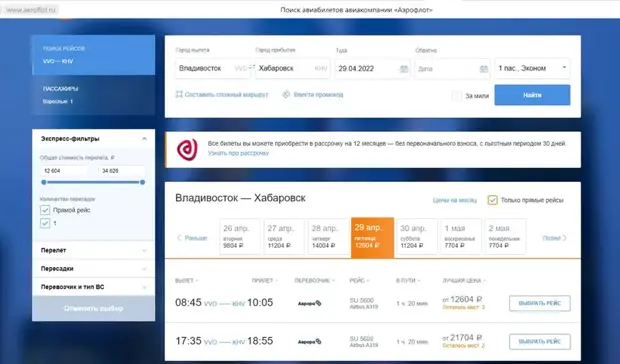This screenshot has height=364, width=620.
Task: Sort flights by Рейс column
Action: (359, 281)
